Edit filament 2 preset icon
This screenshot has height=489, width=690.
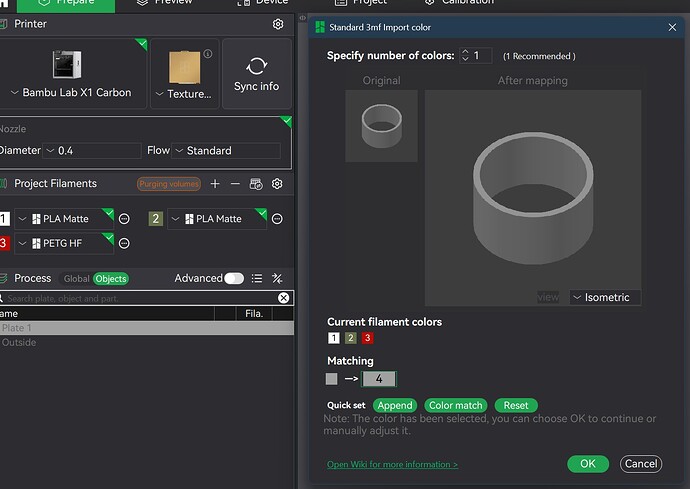(277, 219)
